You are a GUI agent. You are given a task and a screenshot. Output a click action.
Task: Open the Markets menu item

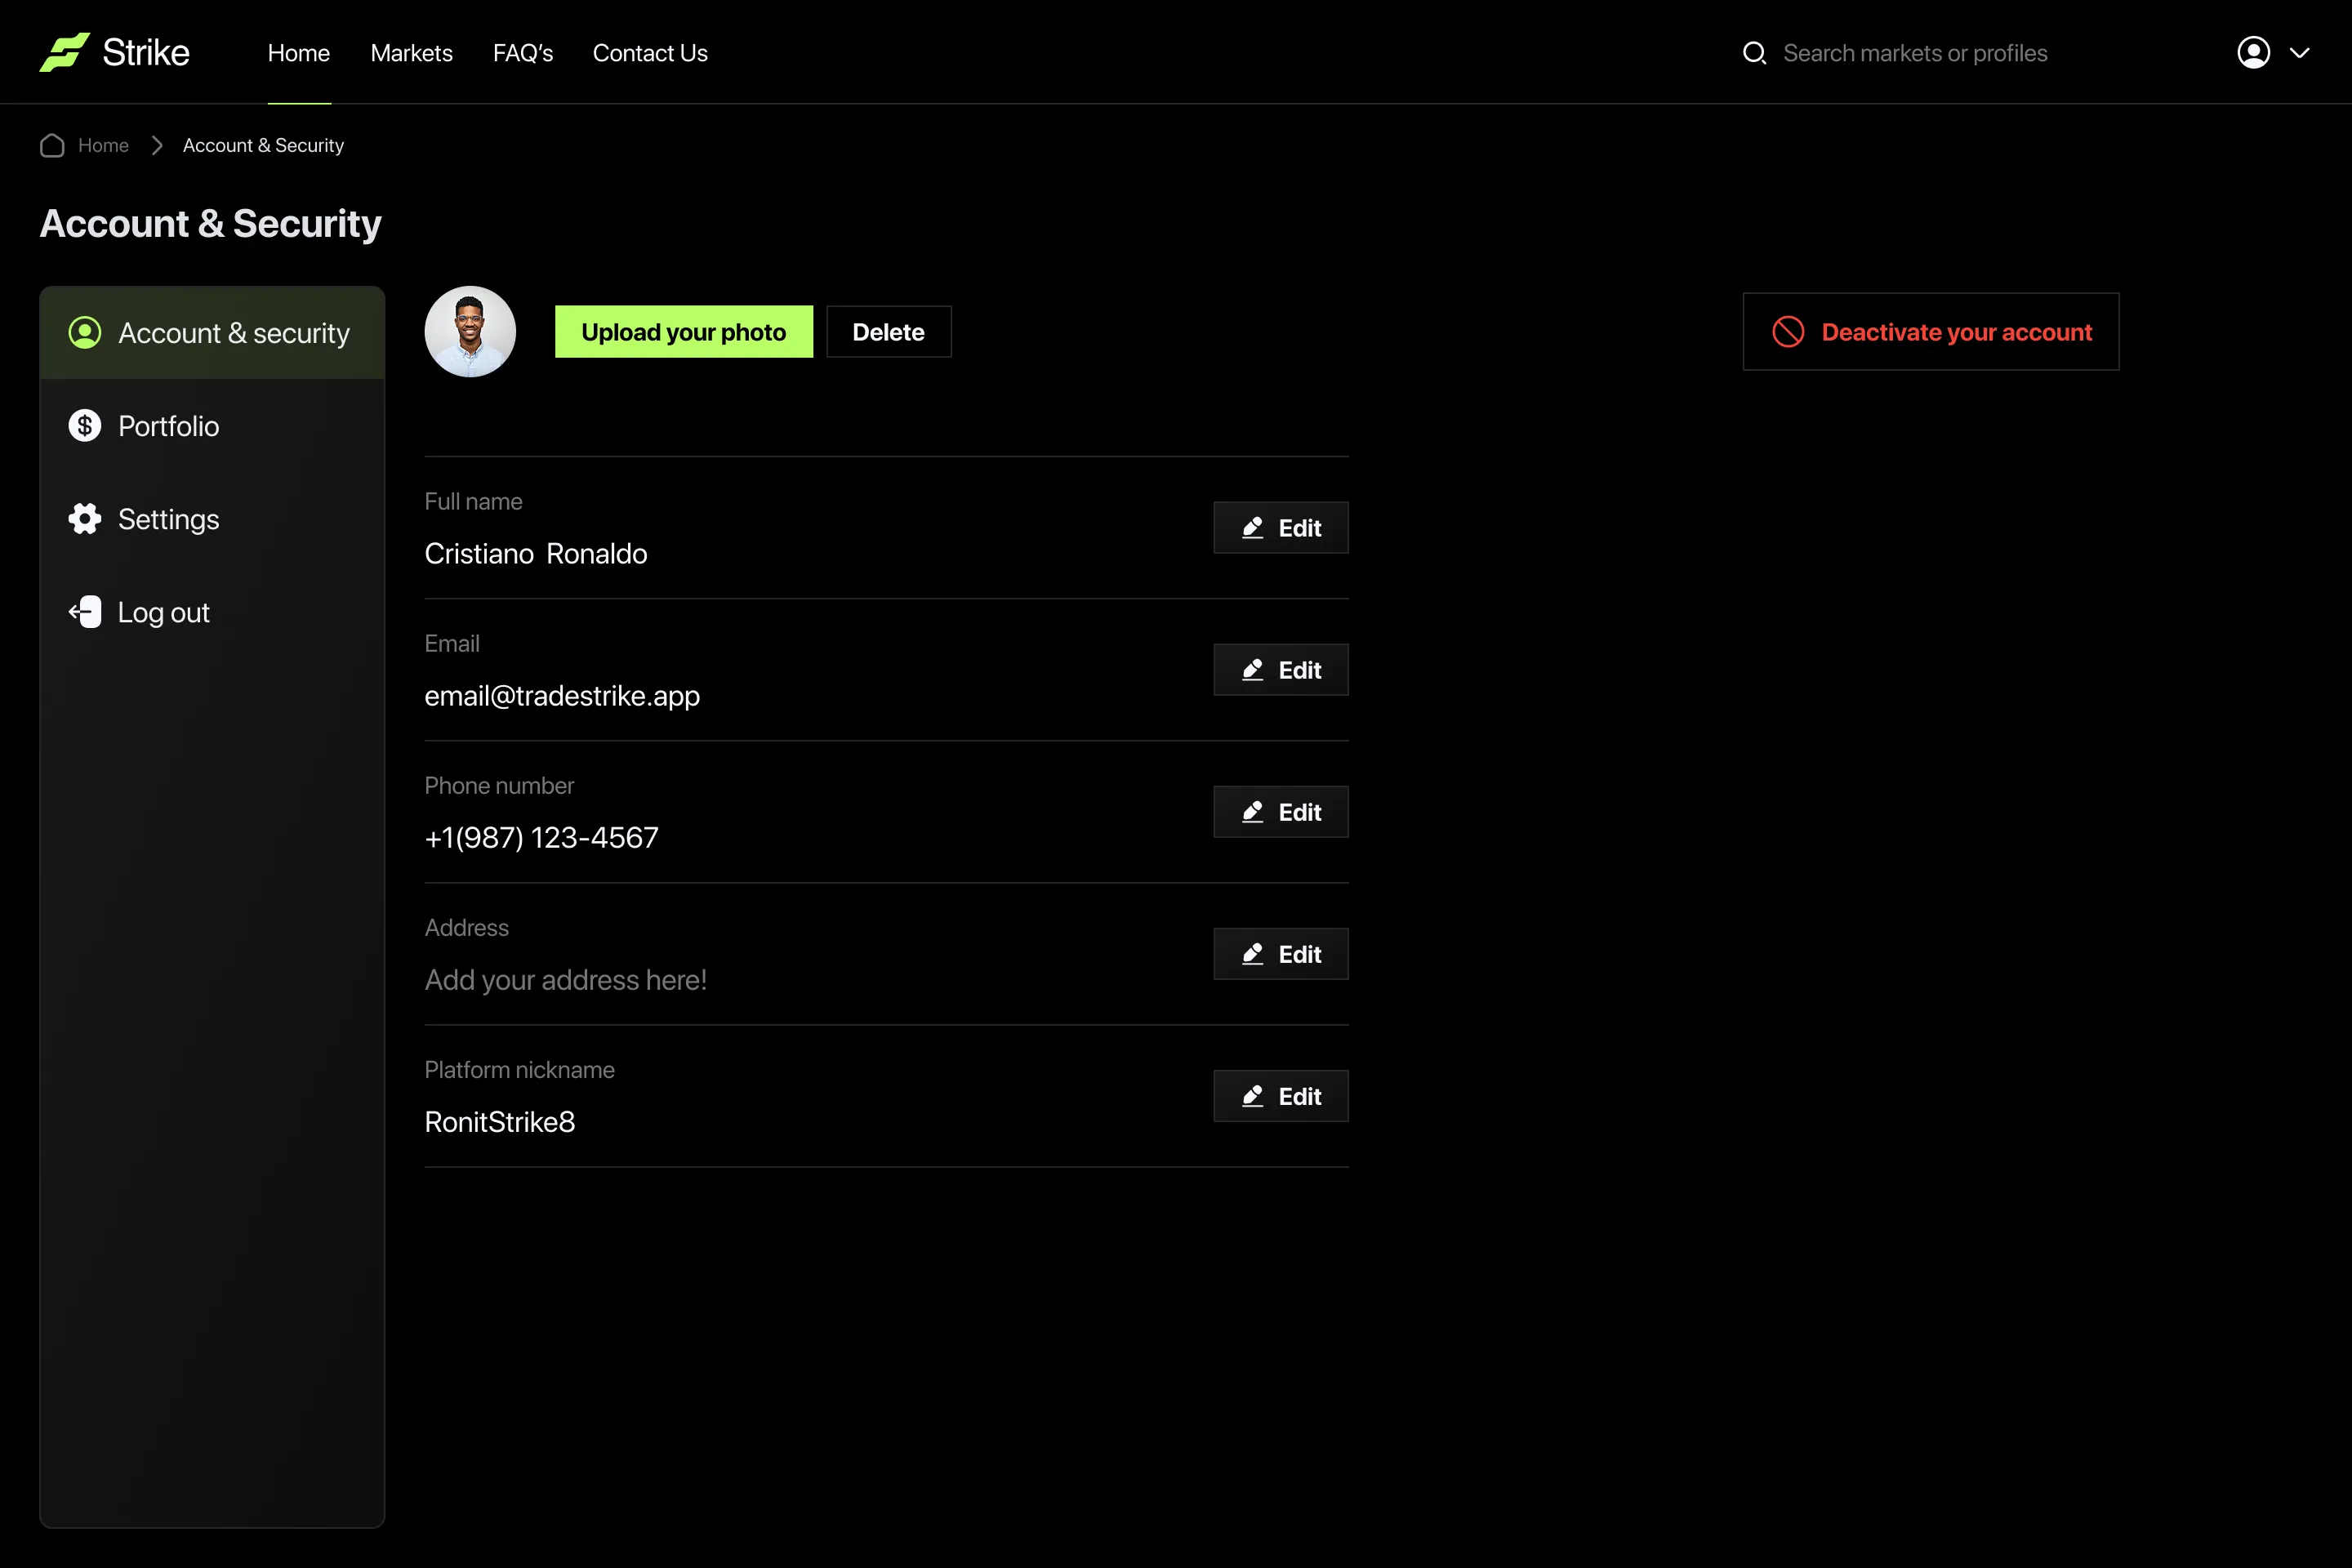(x=411, y=53)
